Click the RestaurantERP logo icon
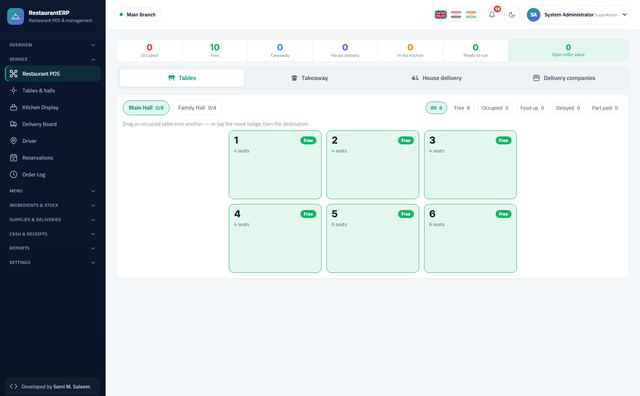 tap(16, 16)
